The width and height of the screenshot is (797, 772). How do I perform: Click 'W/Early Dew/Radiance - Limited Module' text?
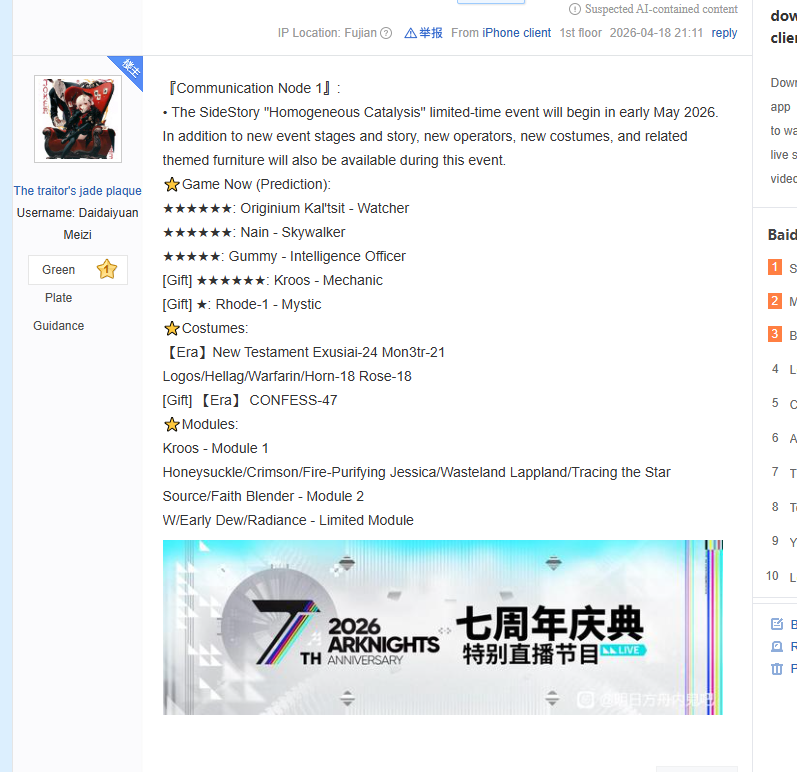coord(288,520)
